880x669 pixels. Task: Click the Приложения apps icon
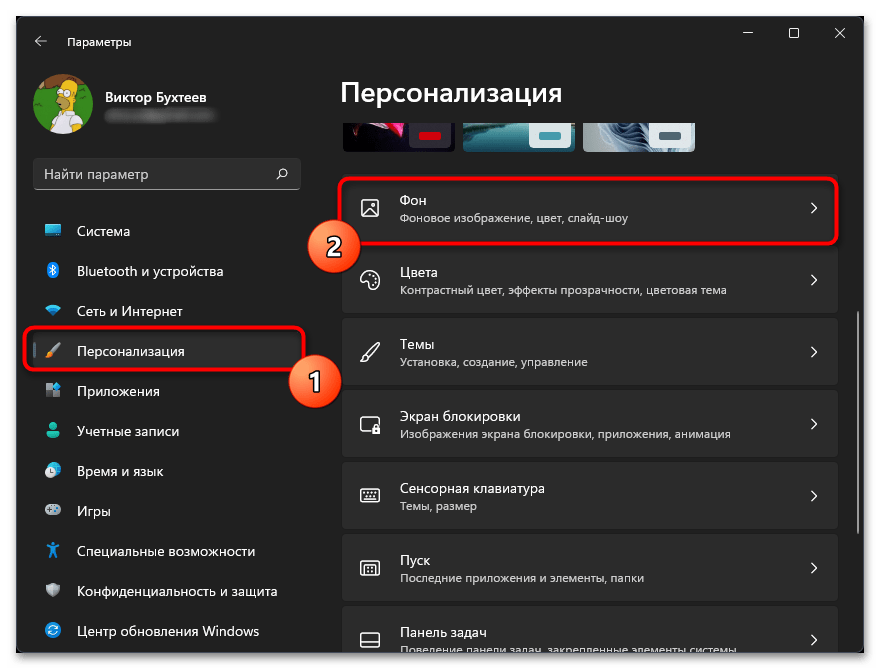(53, 391)
